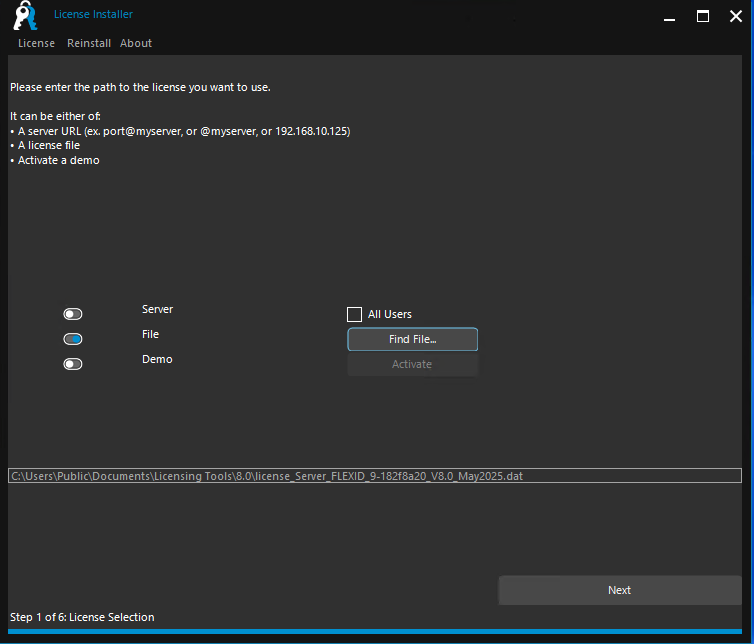Click the Server option label
Screen dimensions: 754x644
click(x=157, y=309)
